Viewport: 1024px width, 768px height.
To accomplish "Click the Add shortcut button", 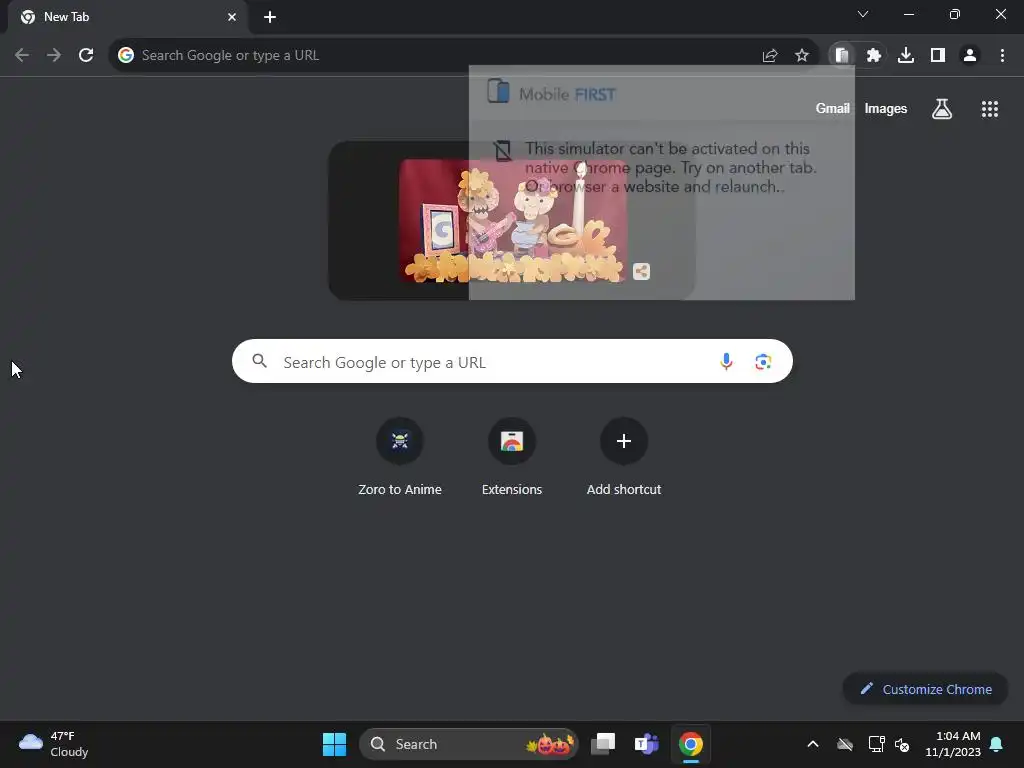I will pos(624,458).
